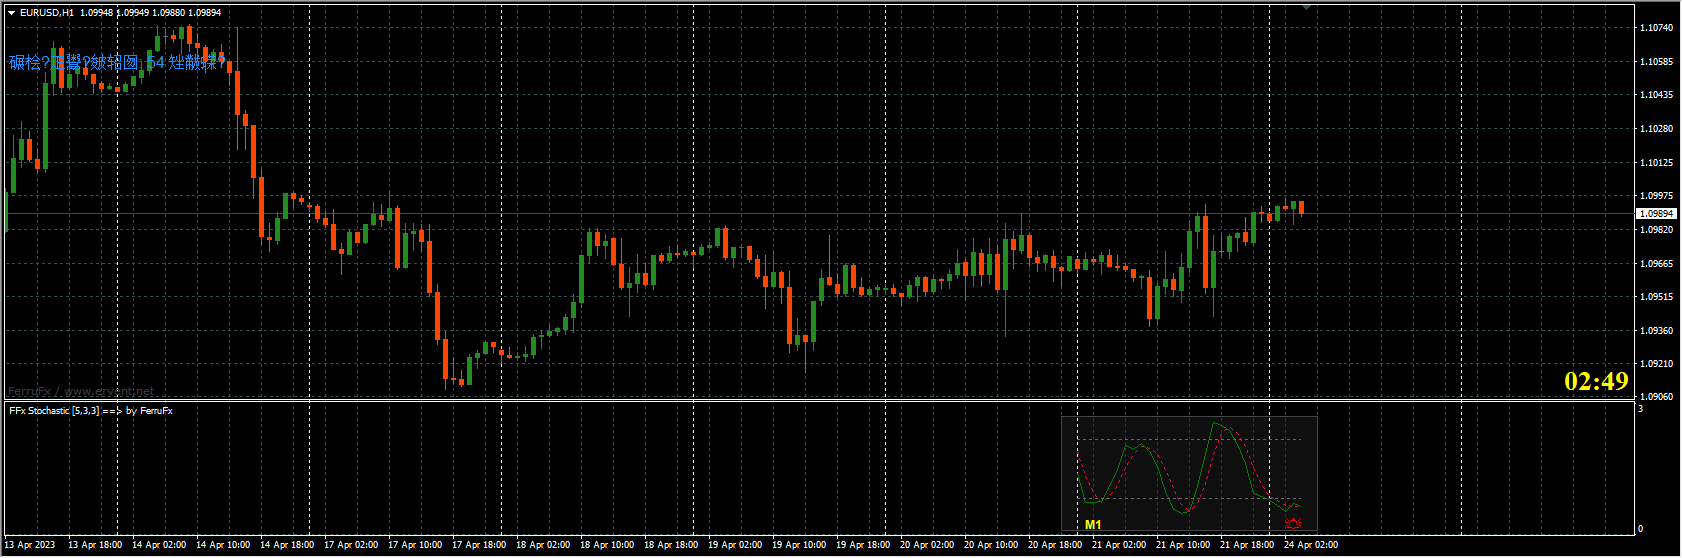This screenshot has width=1682, height=558.
Task: Click the 20 Apr 02:00 time label
Action: (927, 545)
